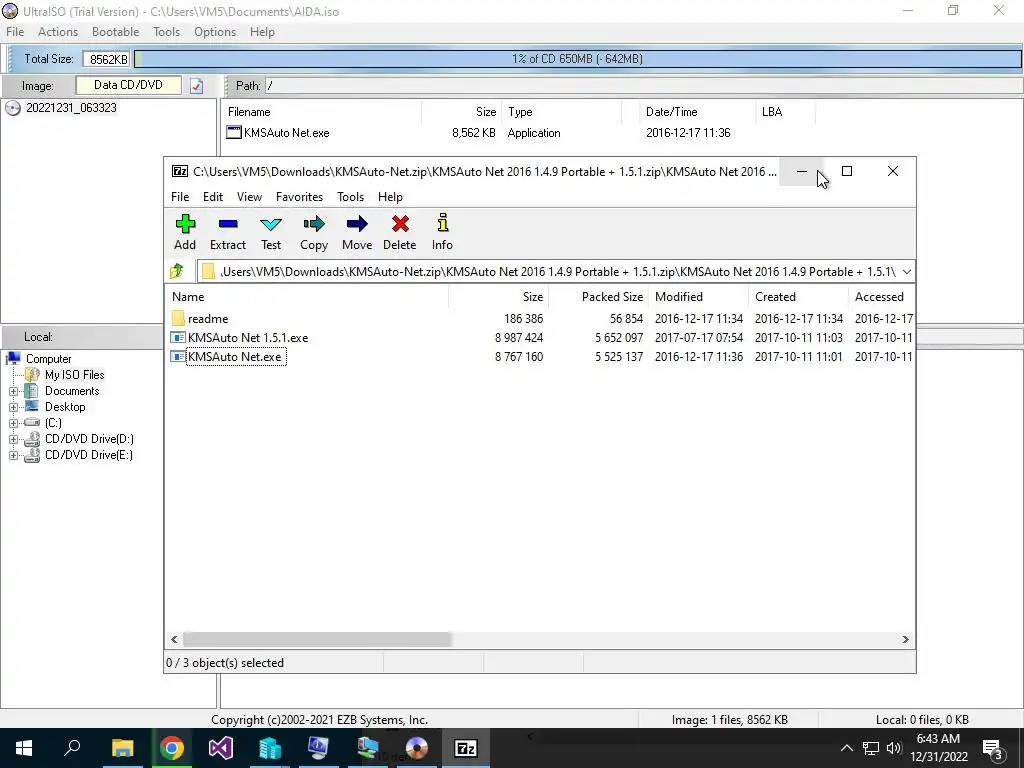The image size is (1024, 768).
Task: Go up one folder level in 7-Zip
Action: [x=177, y=271]
